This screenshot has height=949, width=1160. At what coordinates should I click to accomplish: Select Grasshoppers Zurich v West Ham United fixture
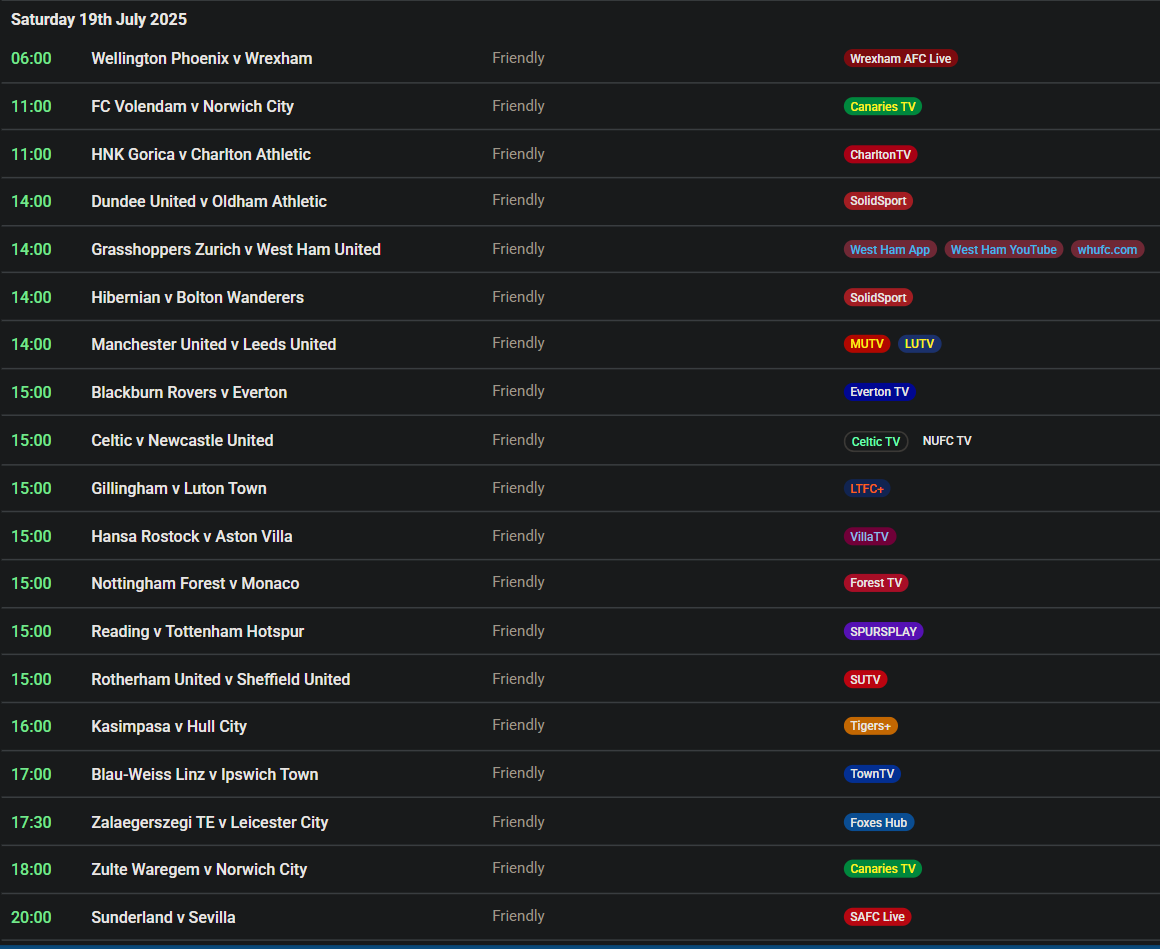pyautogui.click(x=236, y=249)
